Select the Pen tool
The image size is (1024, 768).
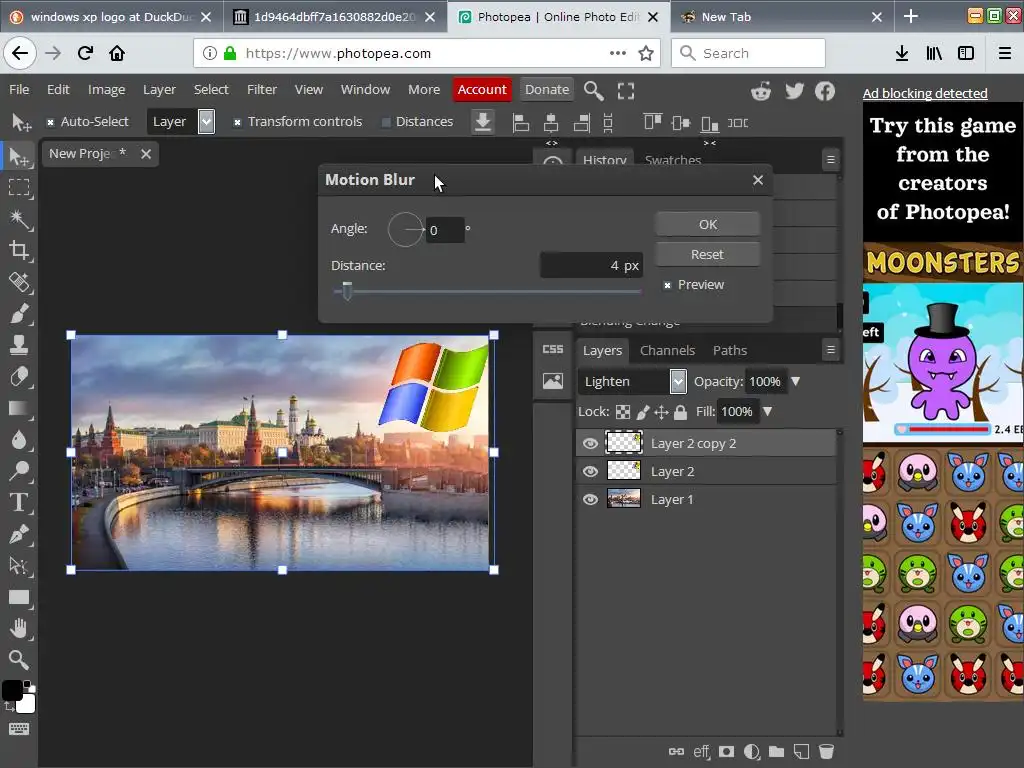click(x=19, y=534)
